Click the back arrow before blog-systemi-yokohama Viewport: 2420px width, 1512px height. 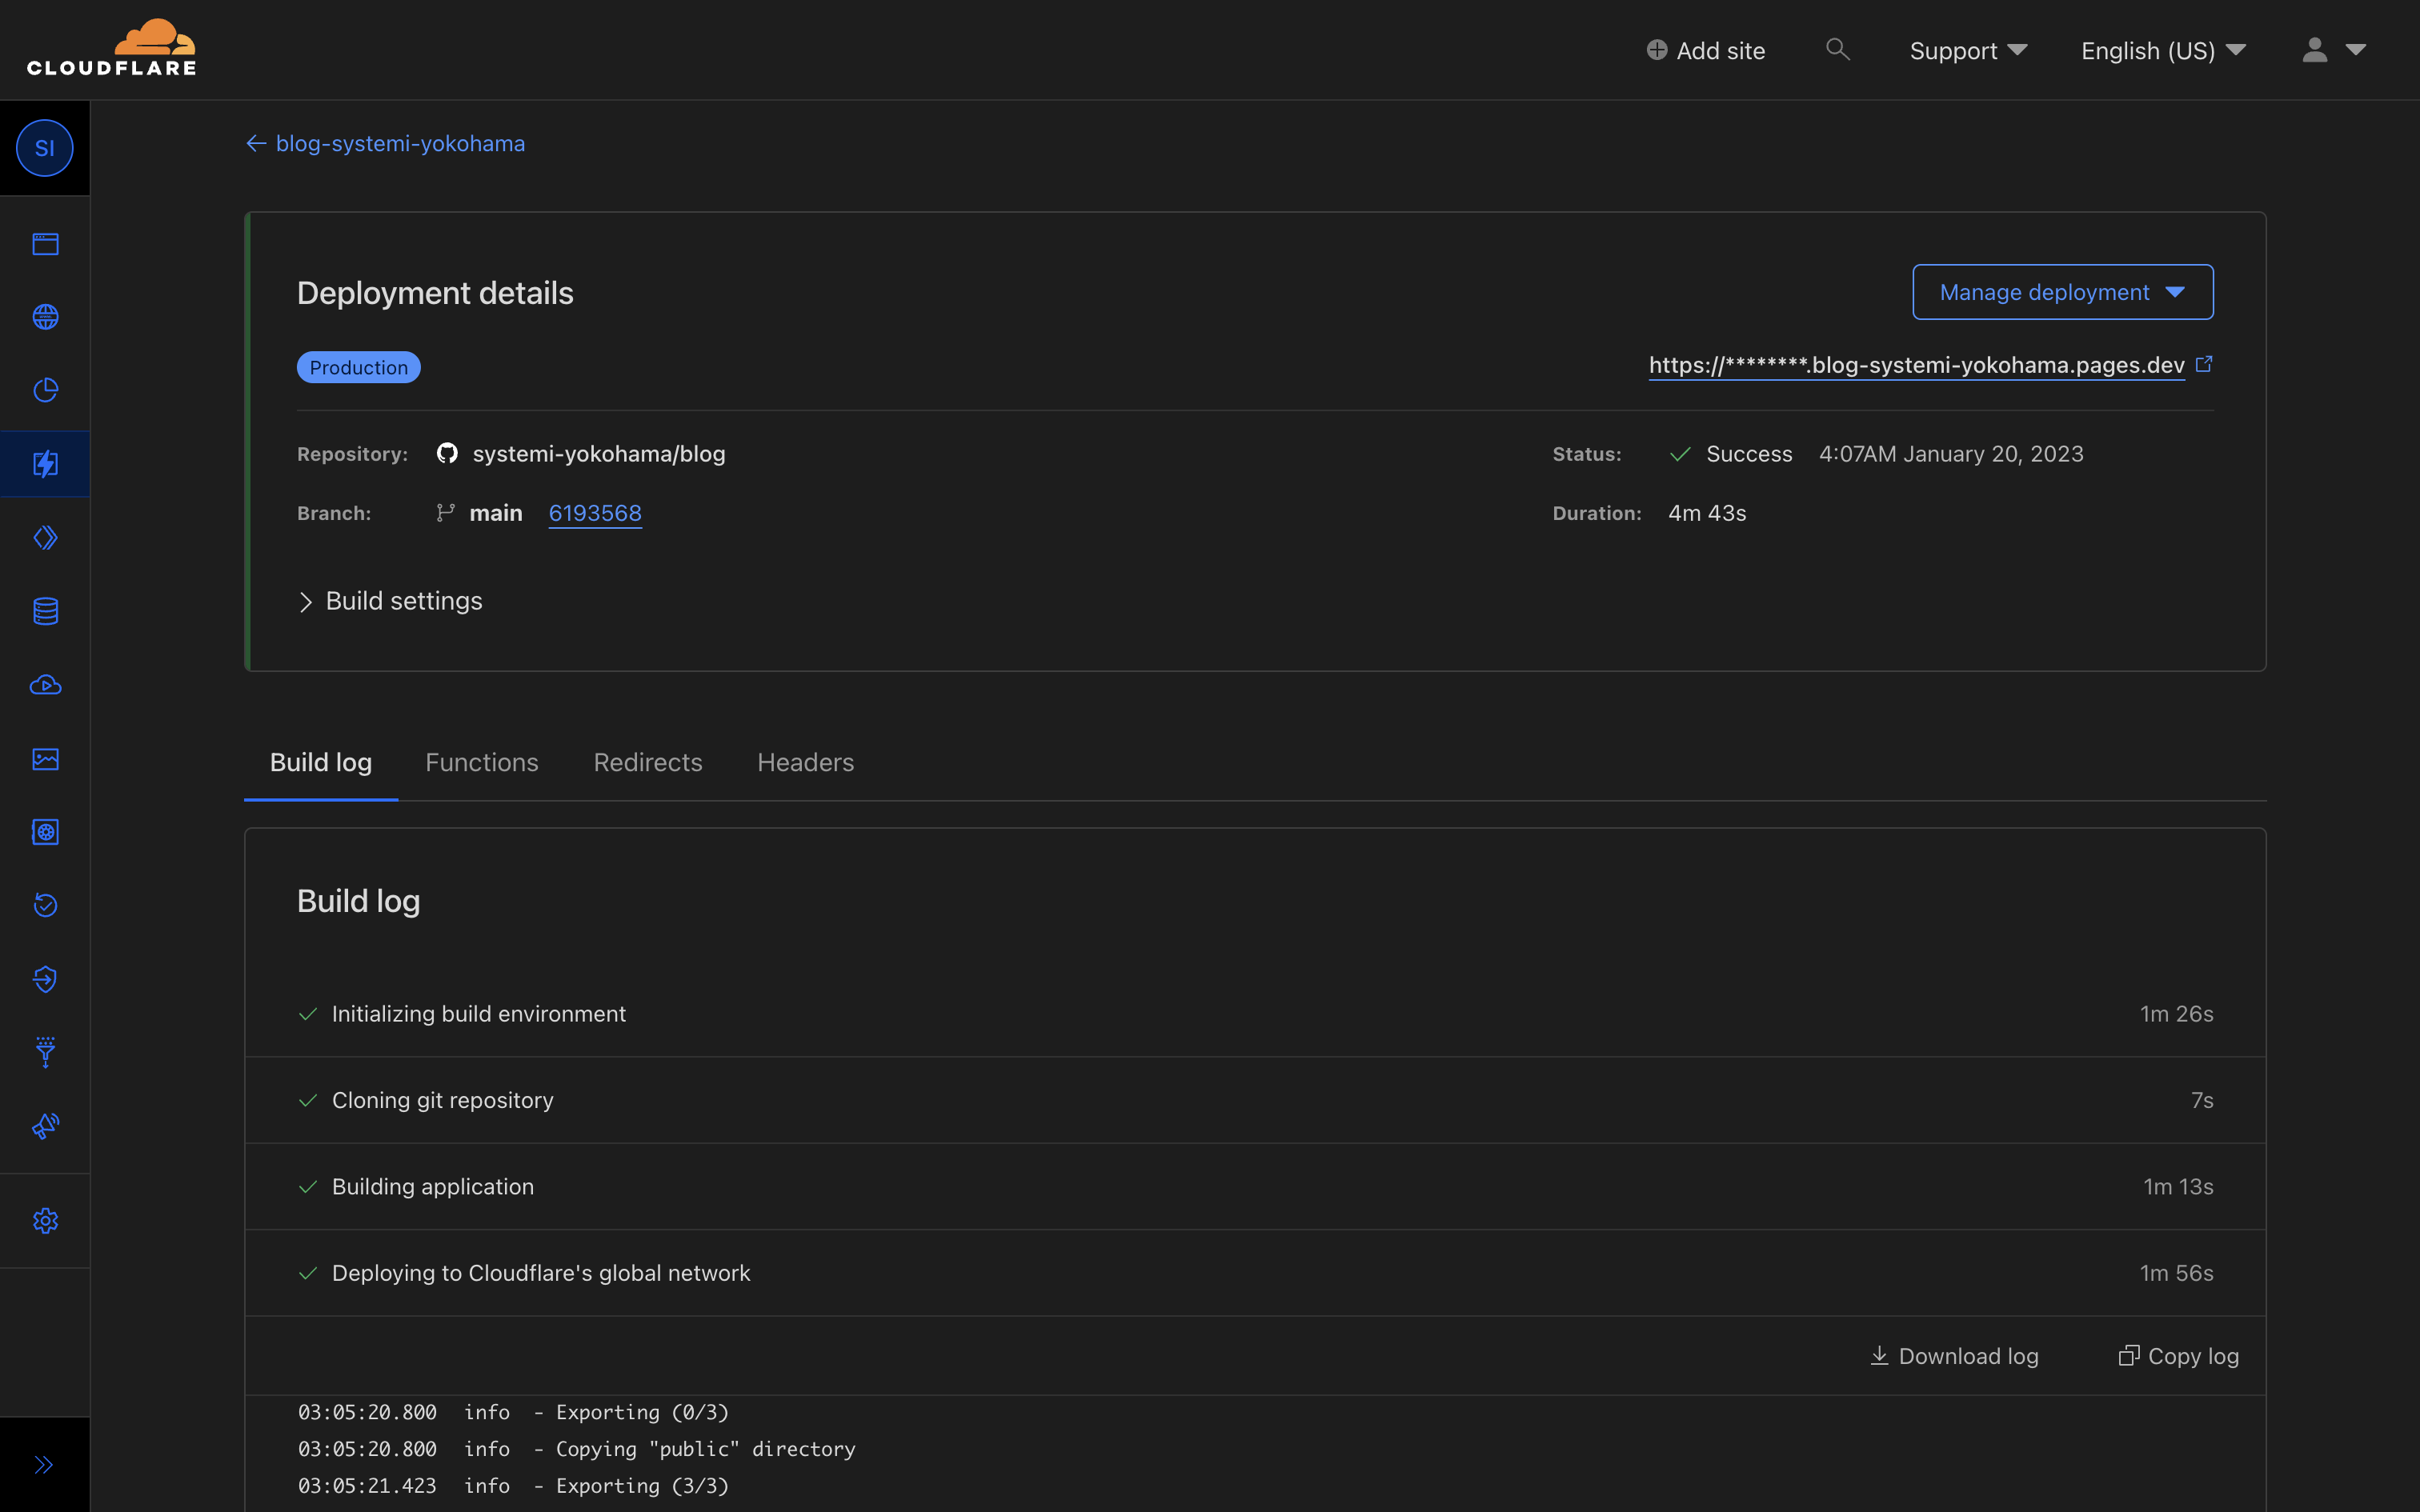pyautogui.click(x=256, y=143)
